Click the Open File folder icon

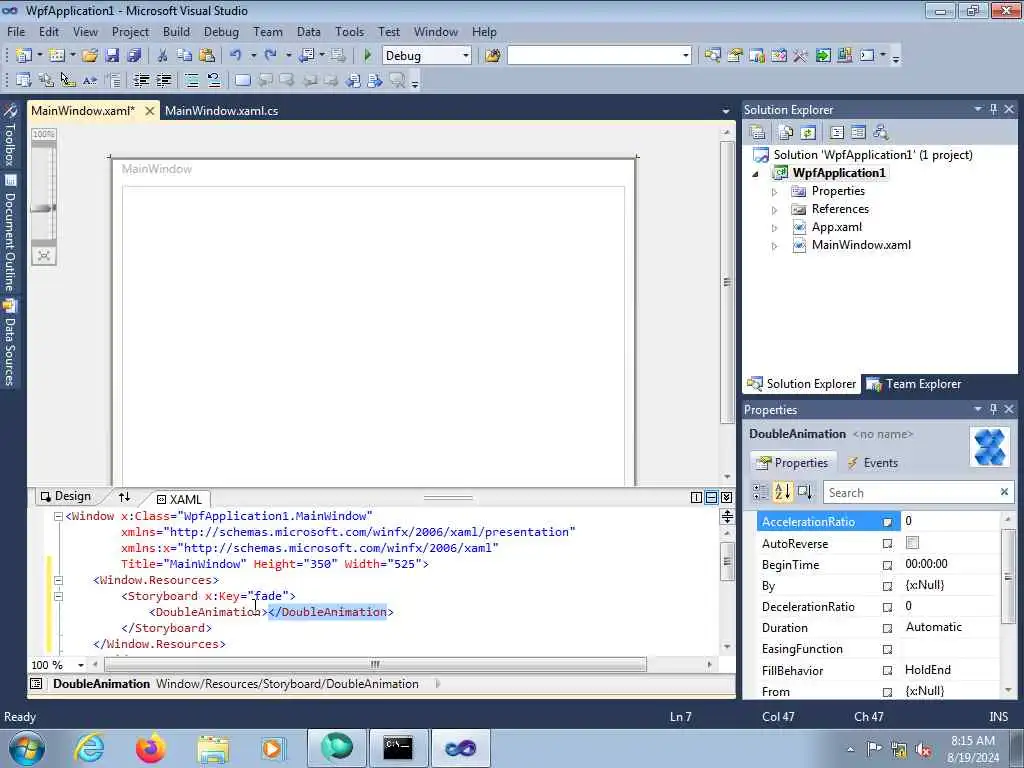pyautogui.click(x=90, y=56)
